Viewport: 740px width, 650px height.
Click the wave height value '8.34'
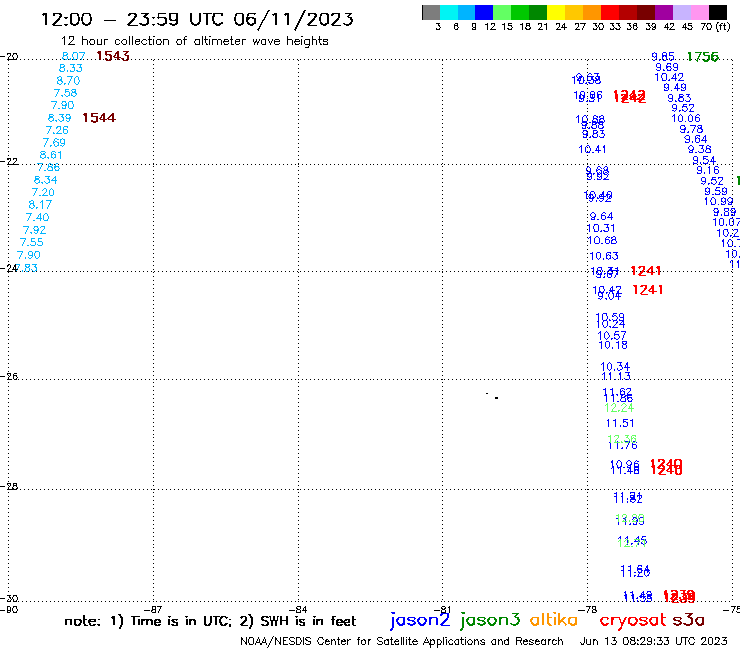point(45,180)
